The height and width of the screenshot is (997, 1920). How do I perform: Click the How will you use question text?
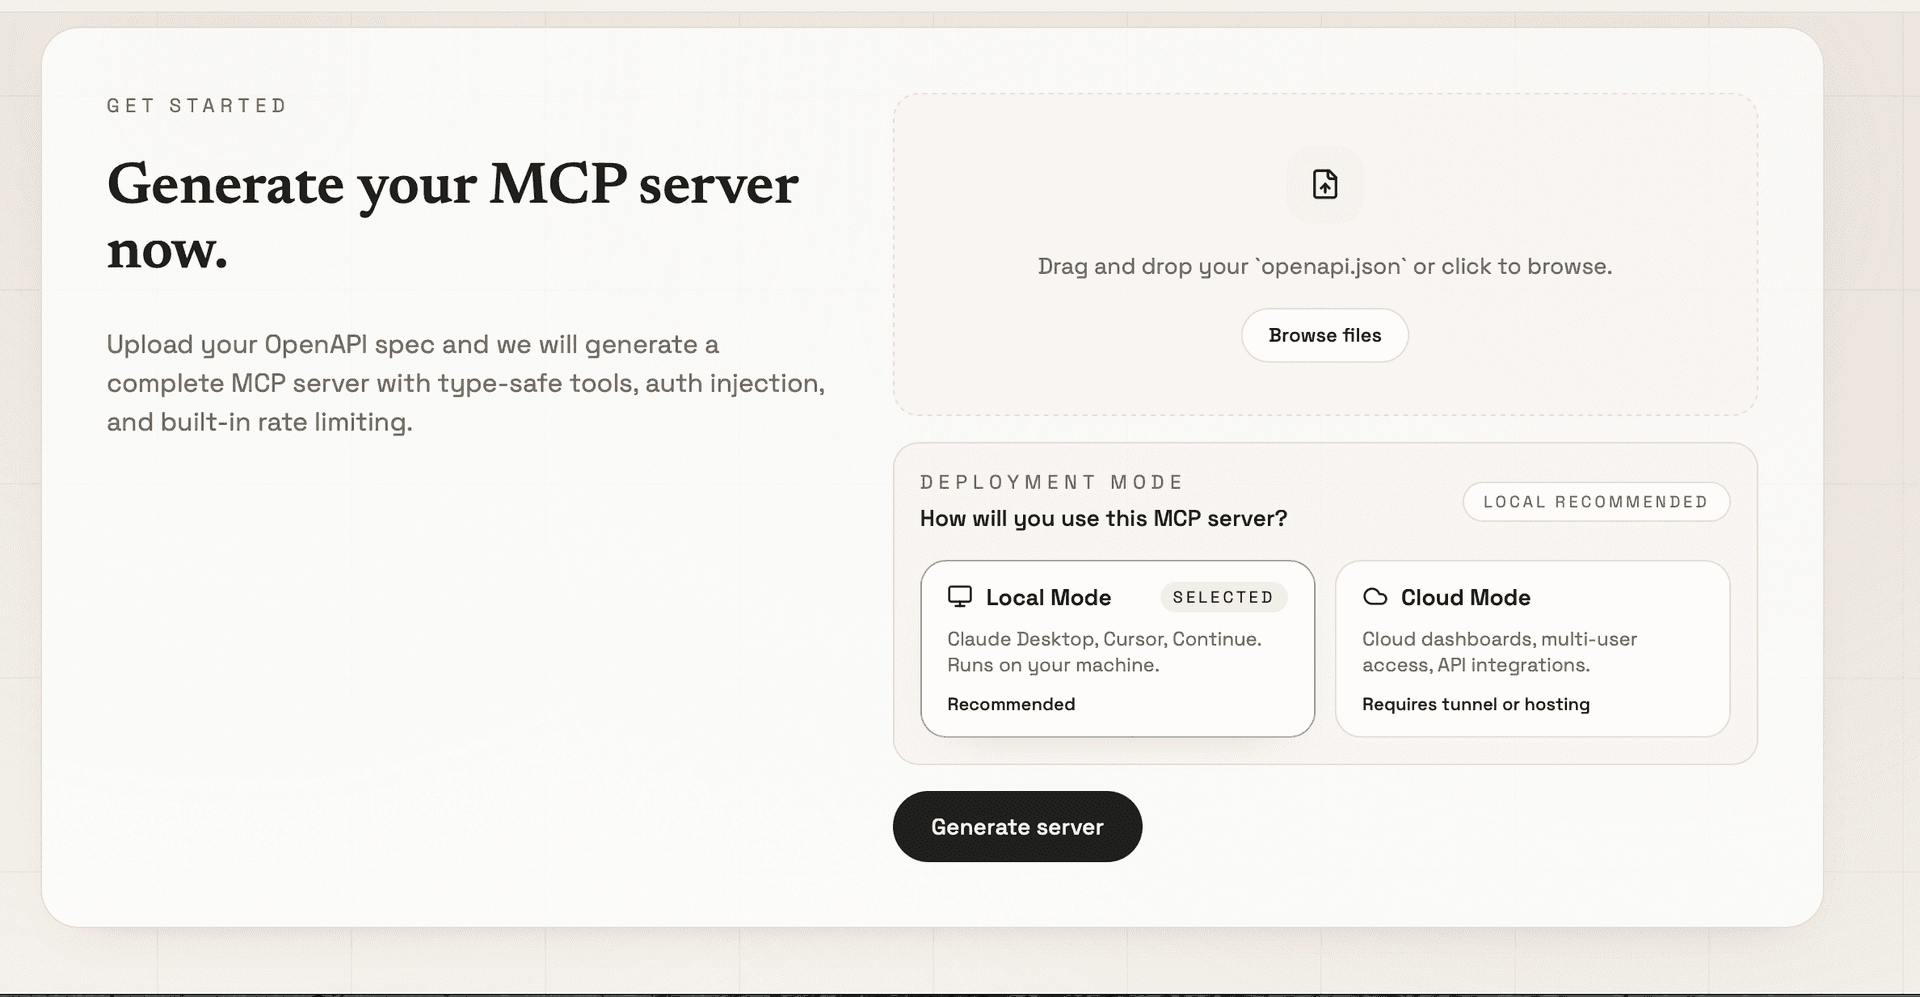point(1103,518)
